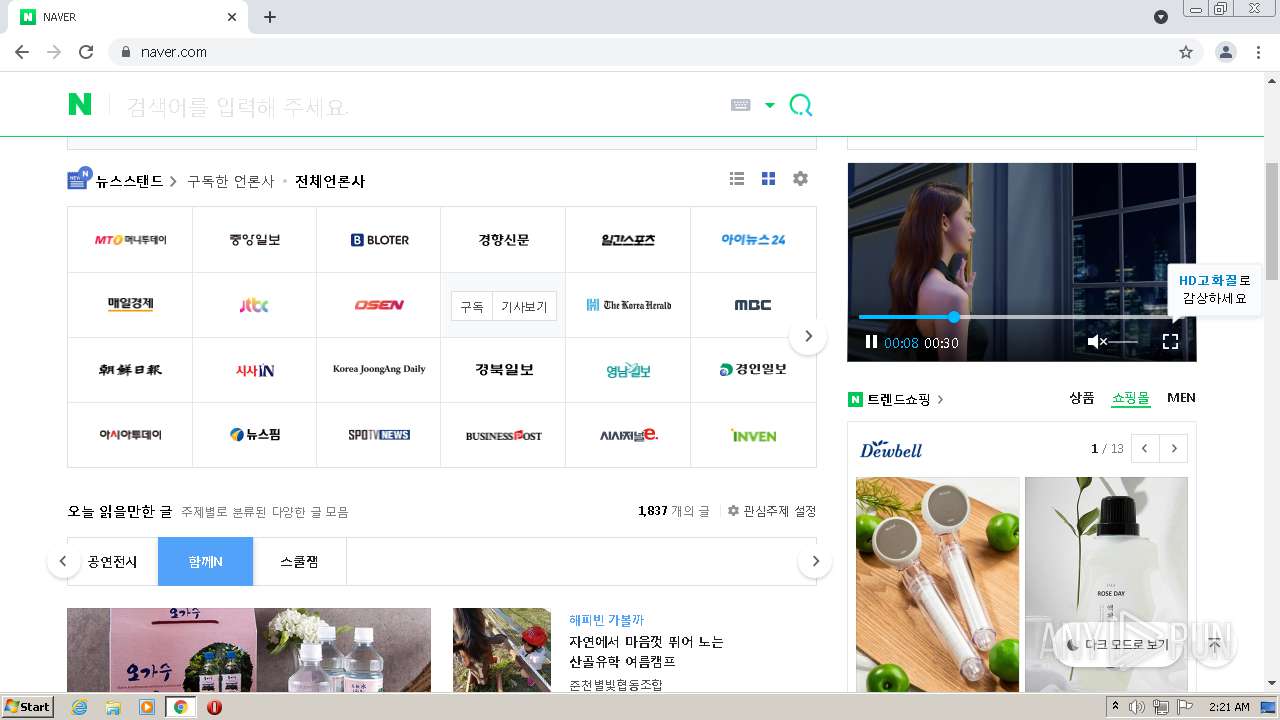Open the 뉴스핌 publisher logo

pyautogui.click(x=255, y=435)
